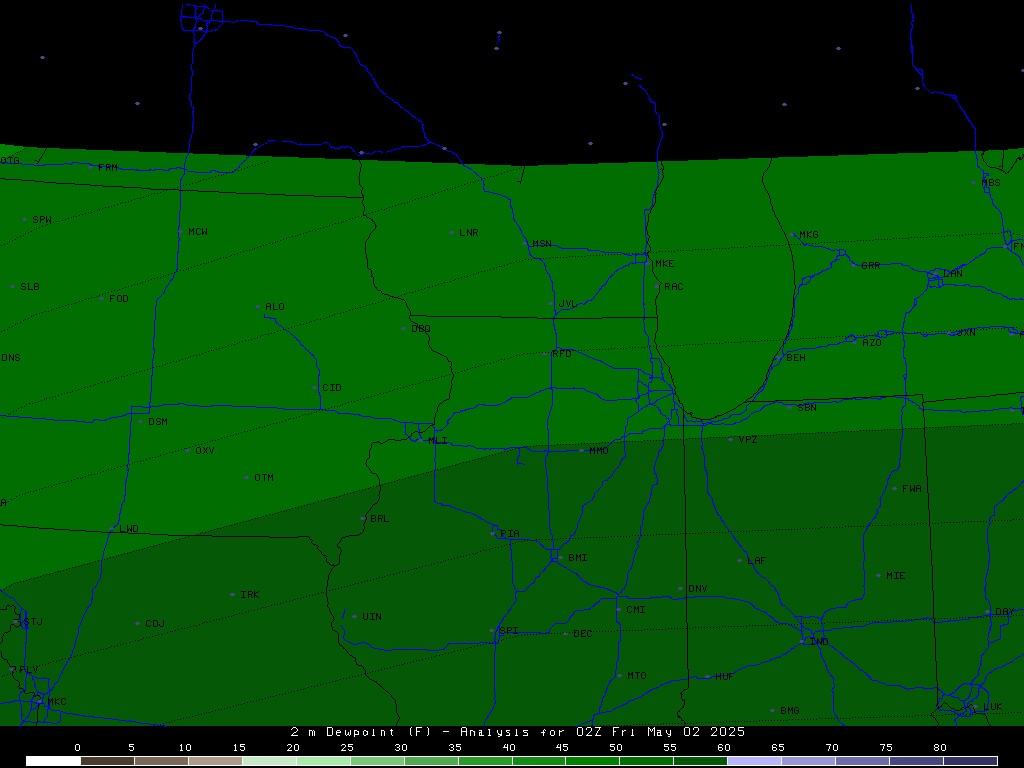
Task: Click the FRM station label
Action: (108, 168)
